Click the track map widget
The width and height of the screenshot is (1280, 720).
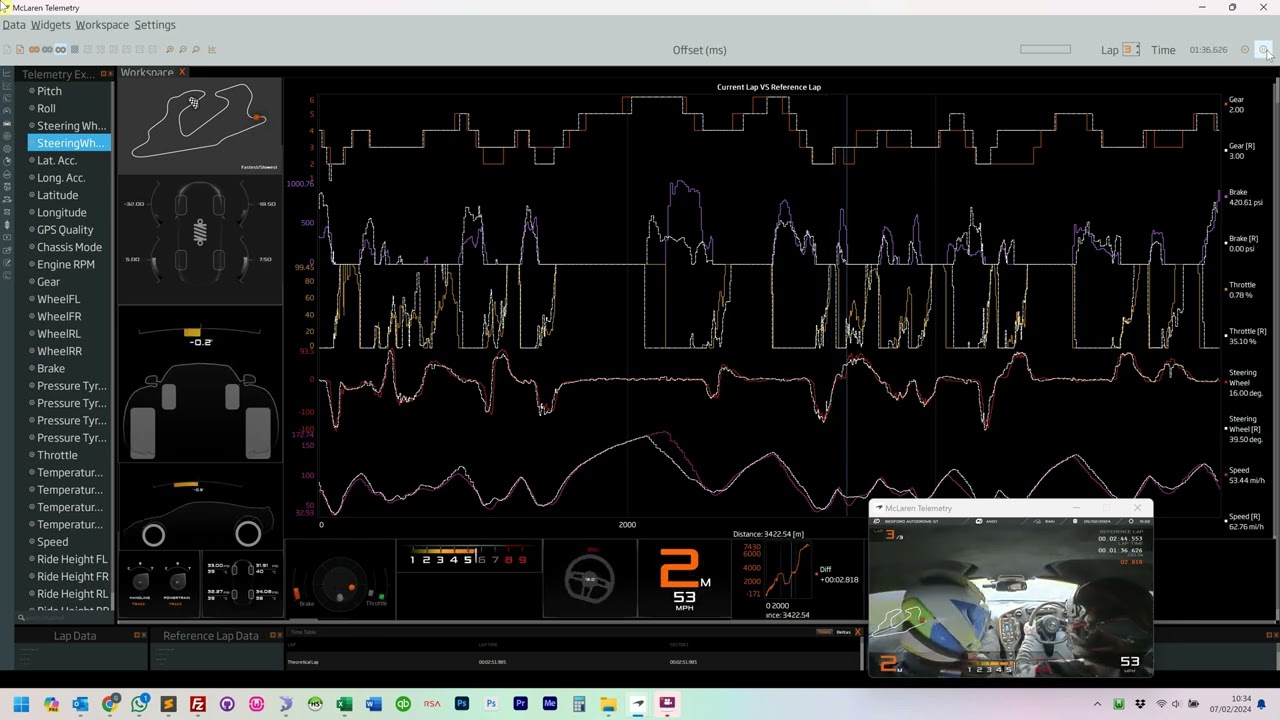click(200, 123)
